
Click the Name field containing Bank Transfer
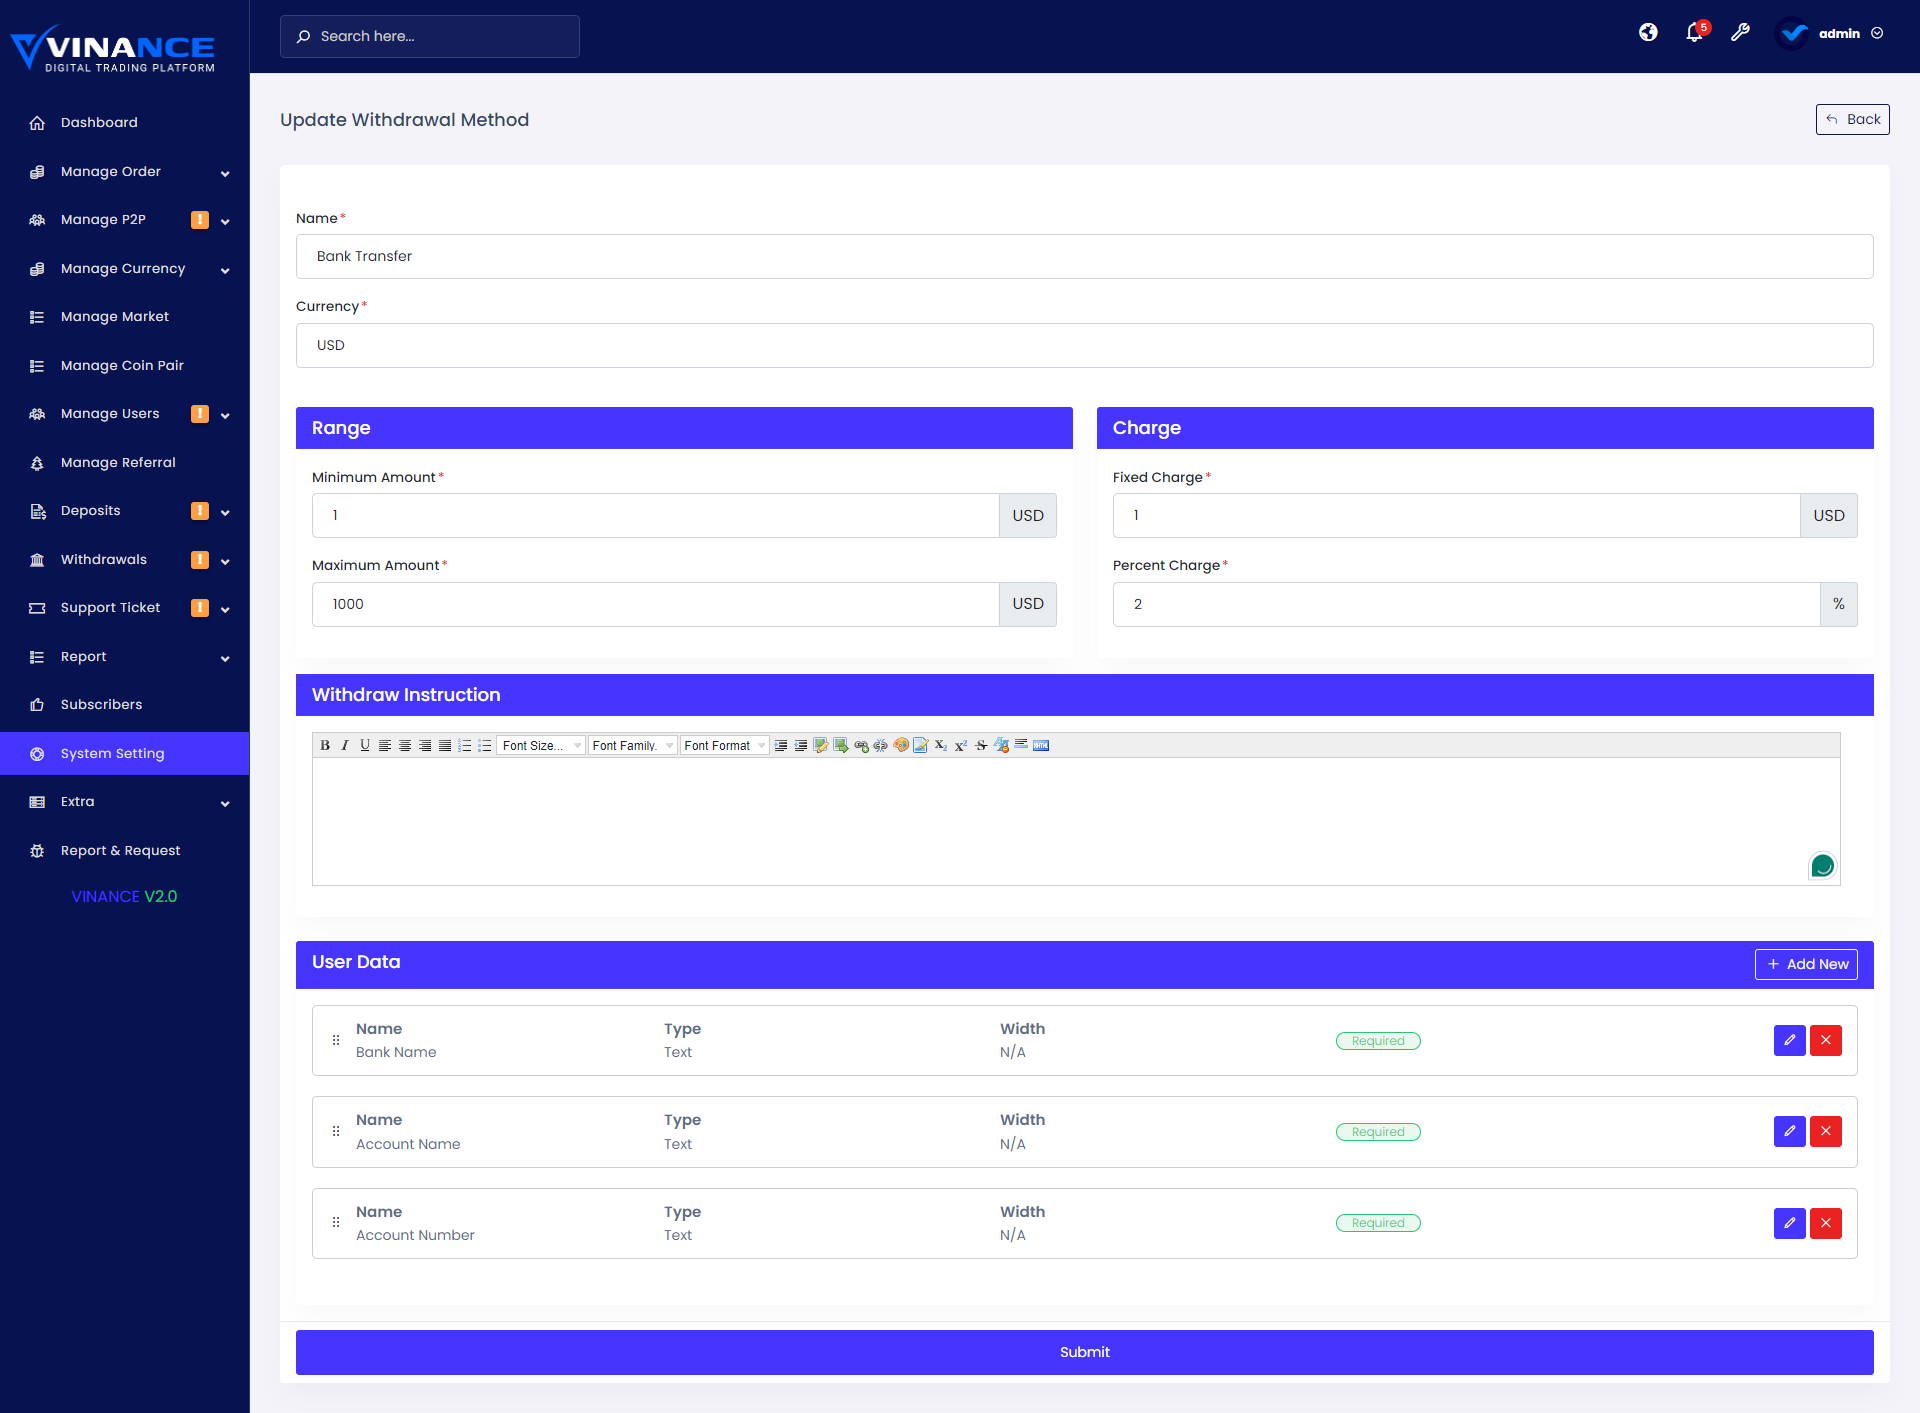(x=1084, y=256)
